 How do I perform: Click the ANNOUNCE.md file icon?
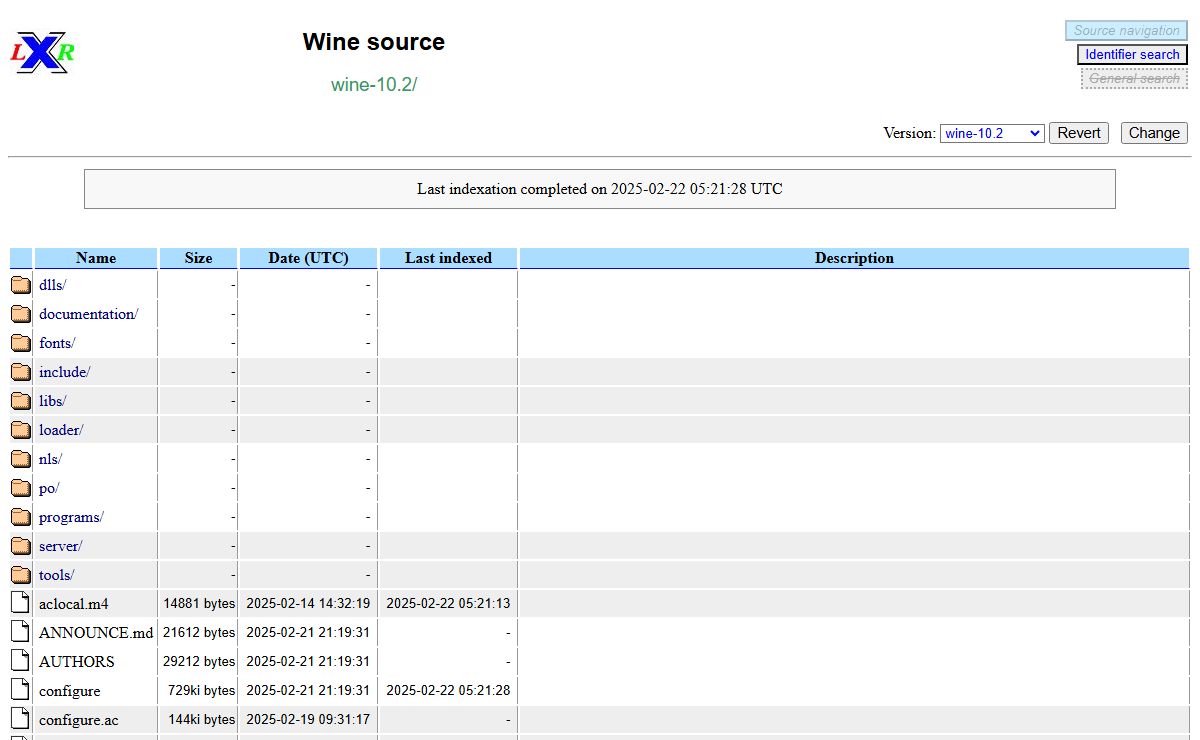click(21, 632)
